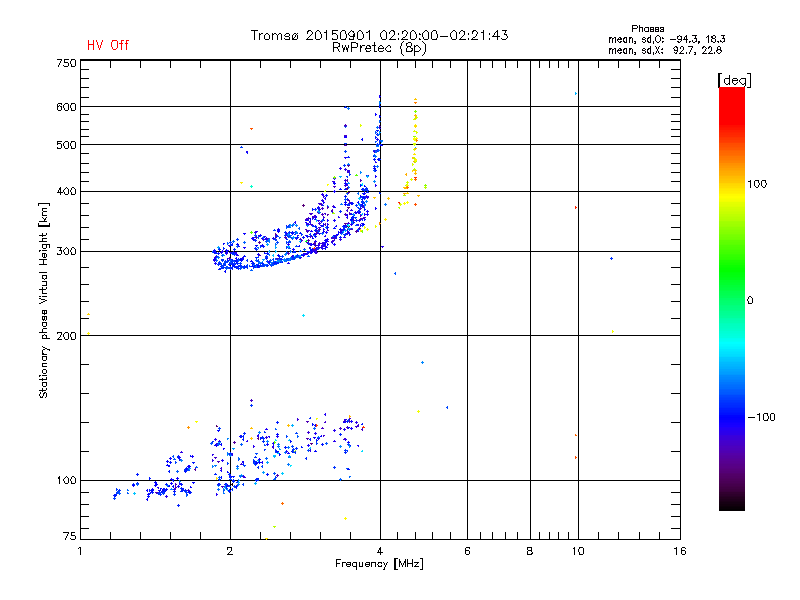Click the 'Frequency [MHz]' axis title

pos(379,564)
